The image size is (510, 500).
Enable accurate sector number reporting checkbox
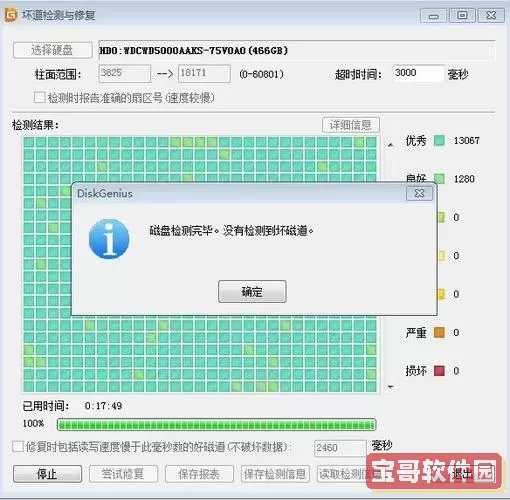(x=39, y=98)
